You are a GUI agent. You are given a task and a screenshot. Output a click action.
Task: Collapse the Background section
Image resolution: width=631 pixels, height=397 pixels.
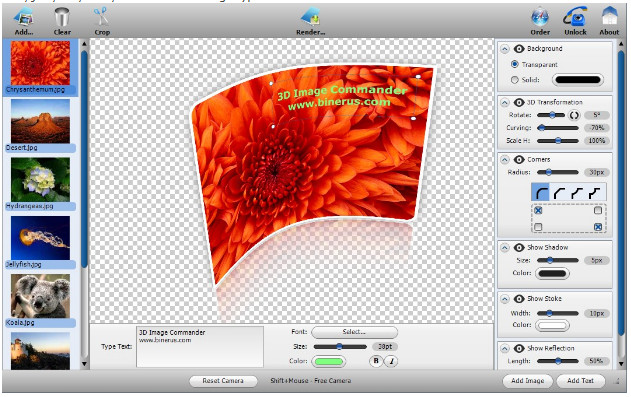point(505,49)
